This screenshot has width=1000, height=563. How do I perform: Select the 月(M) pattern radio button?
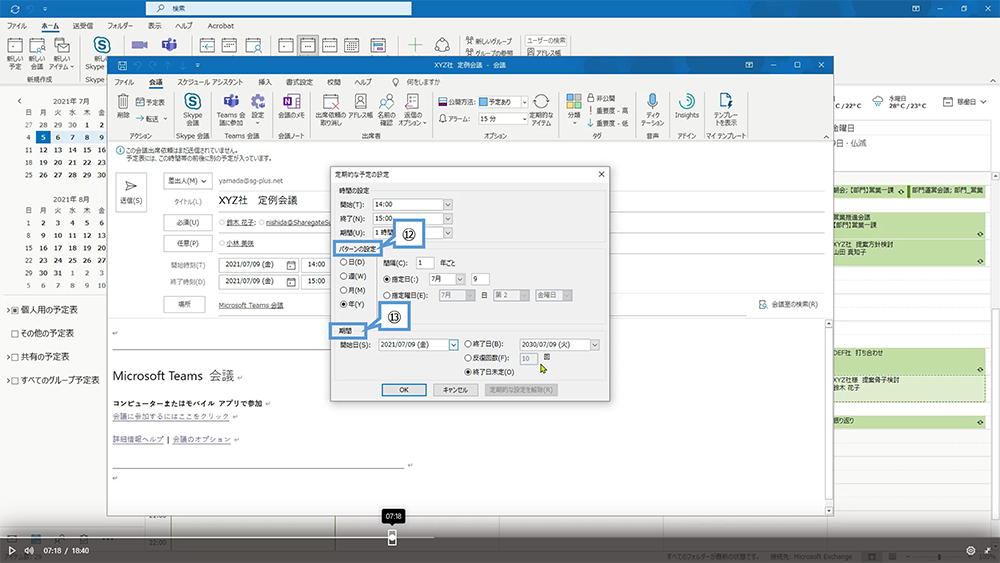point(343,289)
